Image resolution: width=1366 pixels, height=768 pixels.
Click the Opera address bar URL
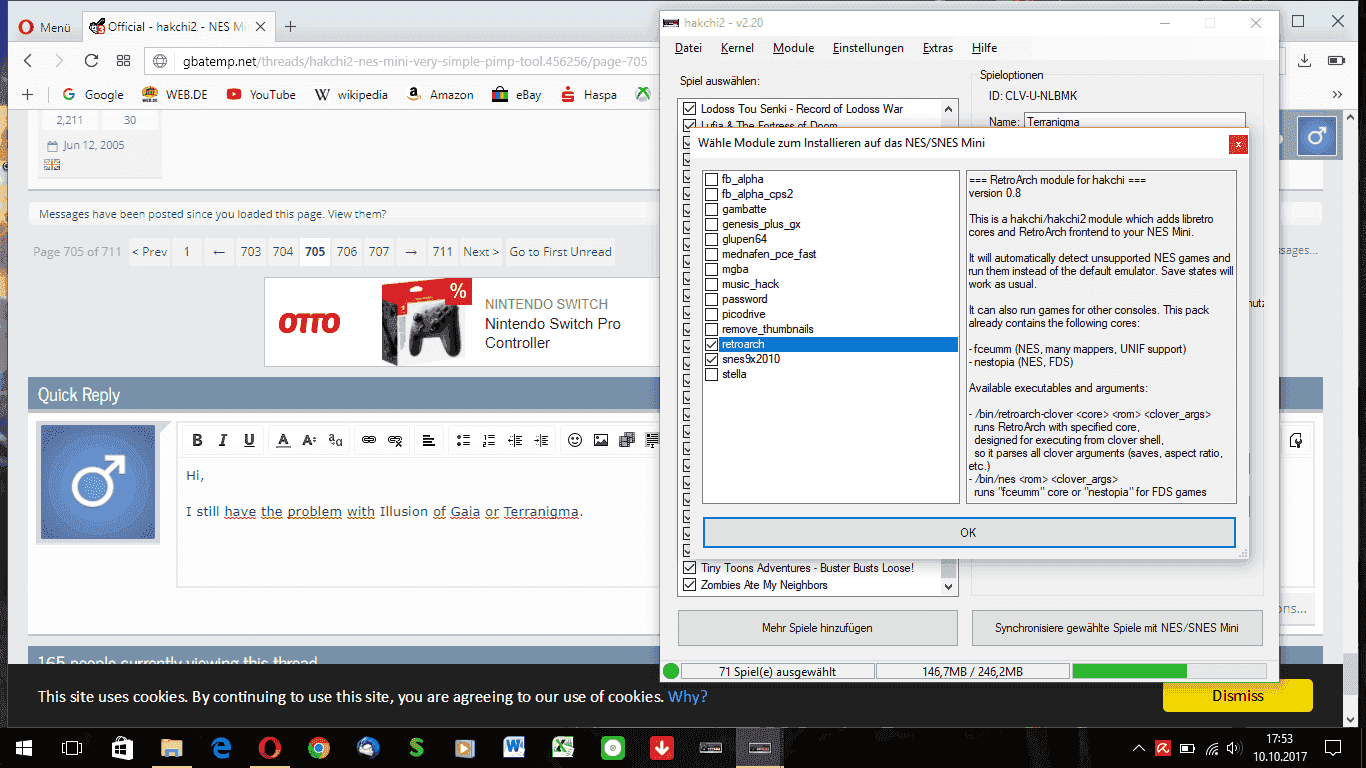pos(415,61)
